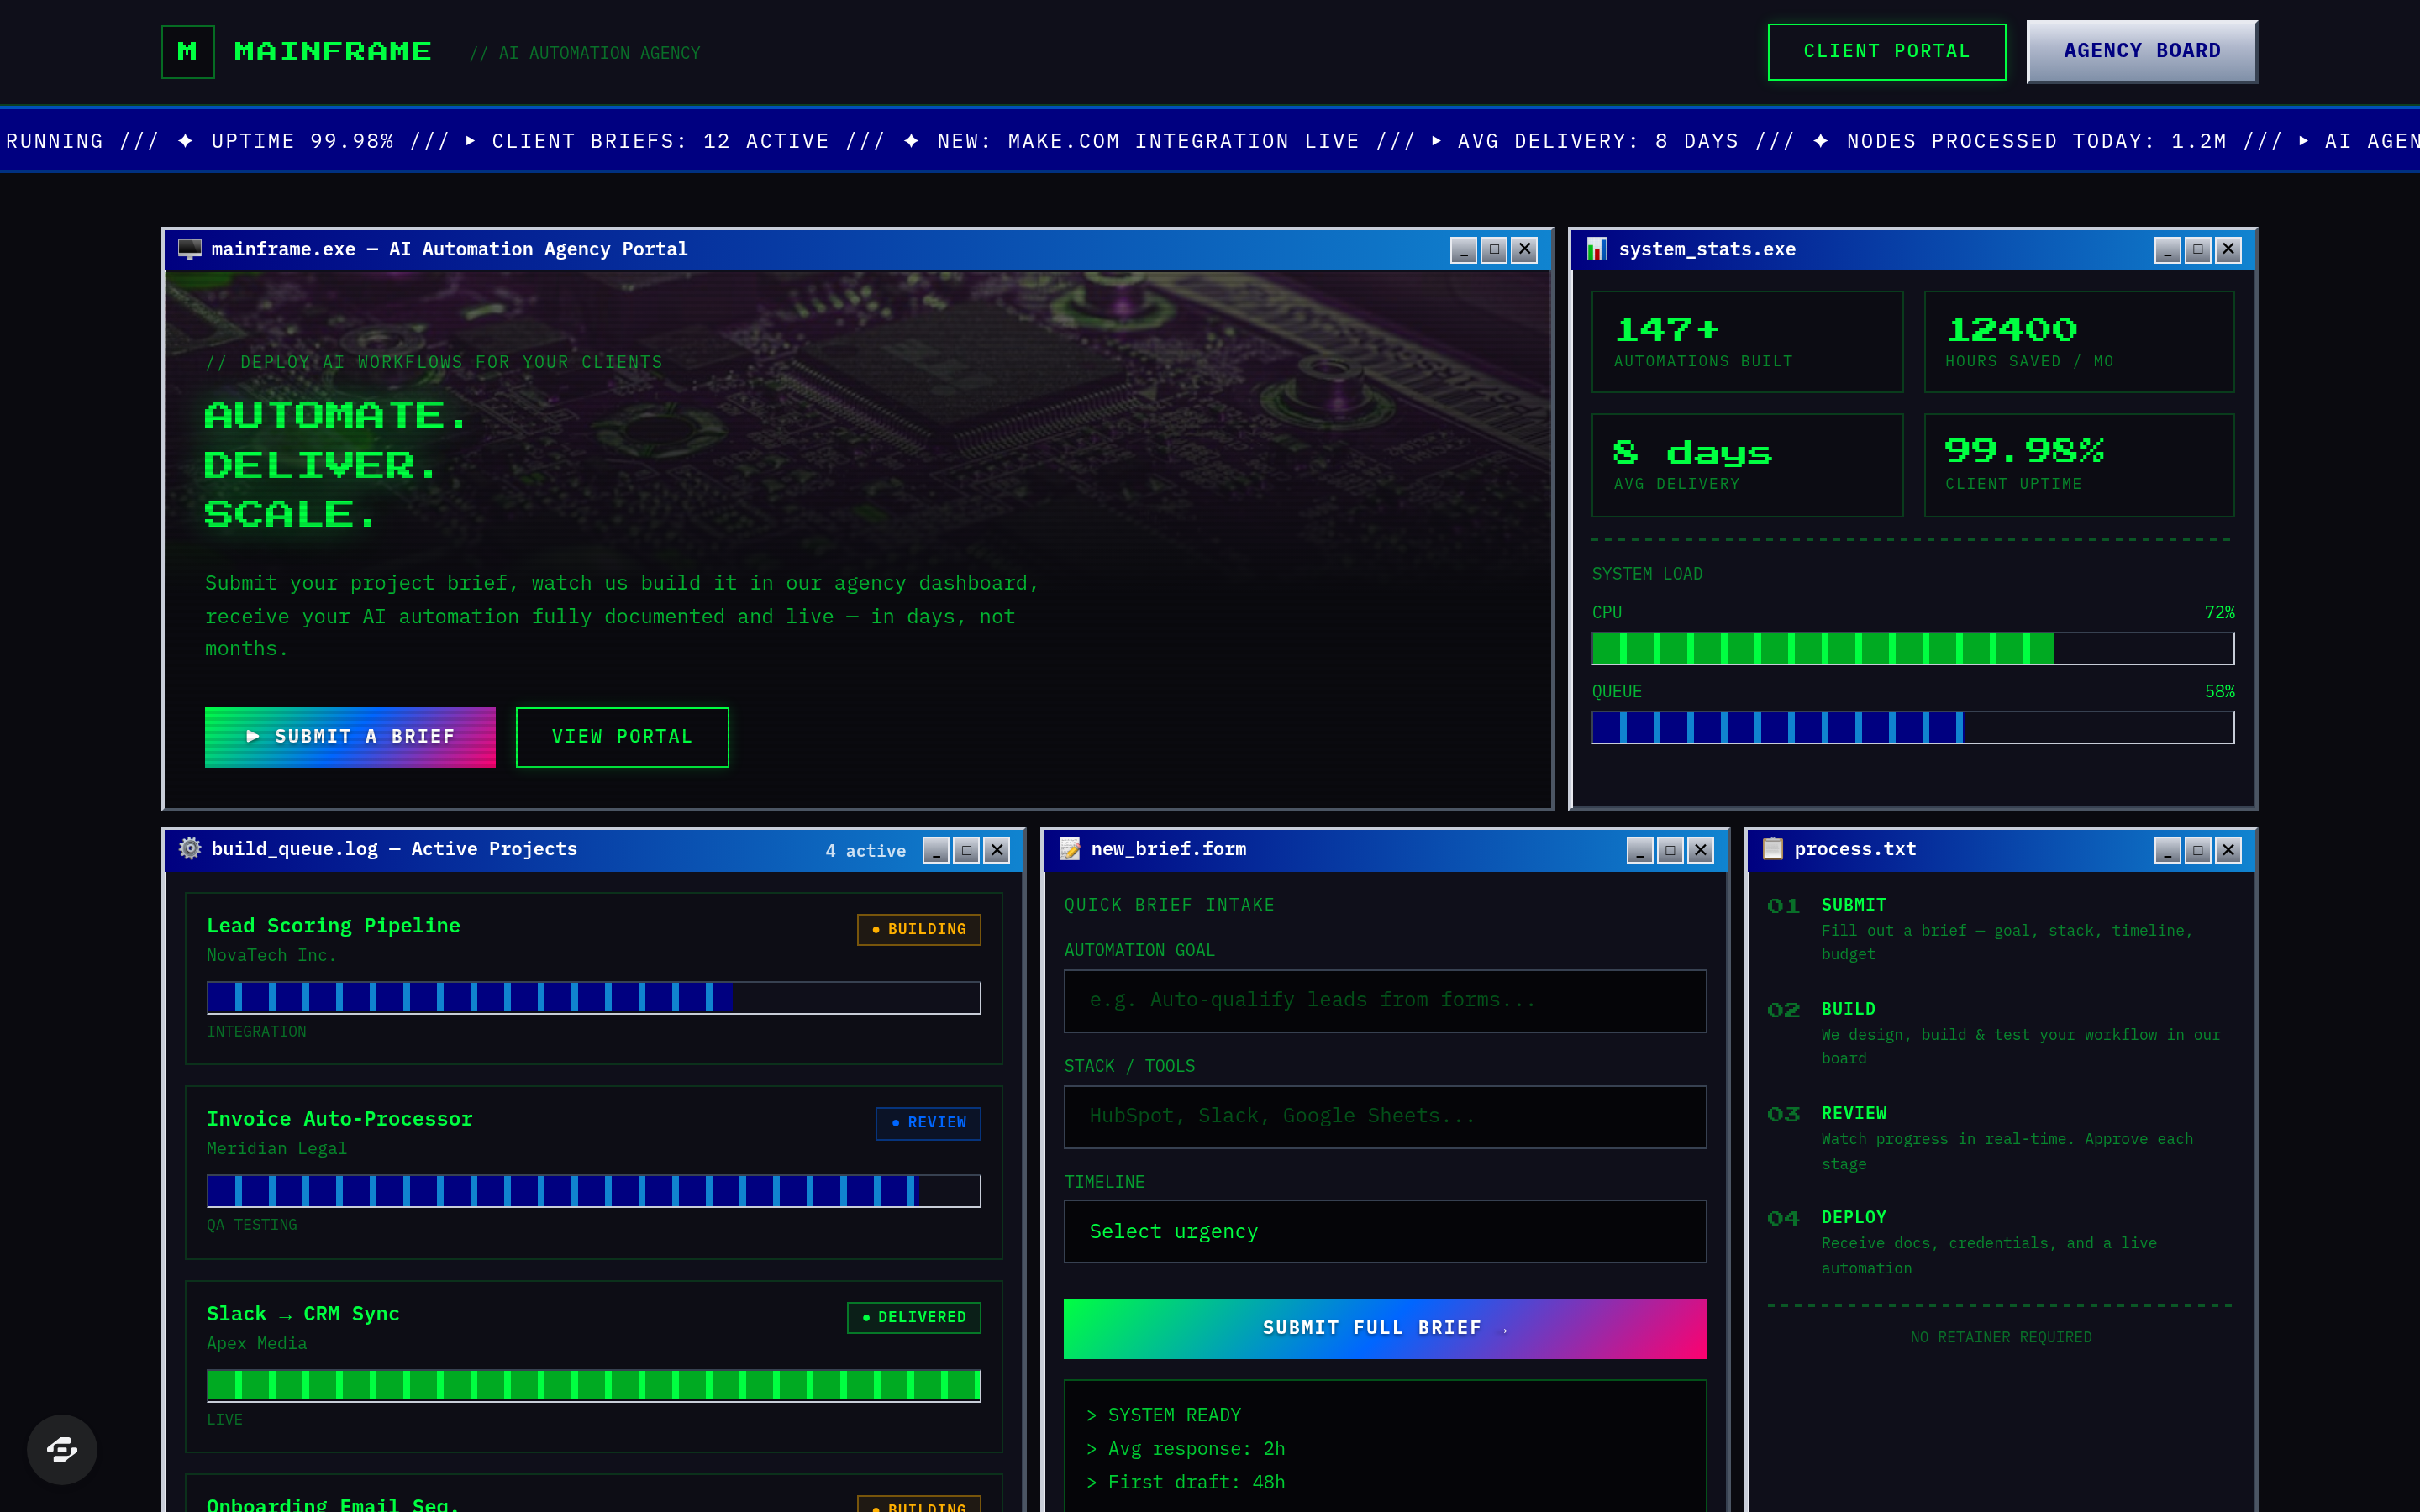Viewport: 2420px width, 1512px height.
Task: Click Invoice Auto-Processor progress bar
Action: pos(594,1191)
